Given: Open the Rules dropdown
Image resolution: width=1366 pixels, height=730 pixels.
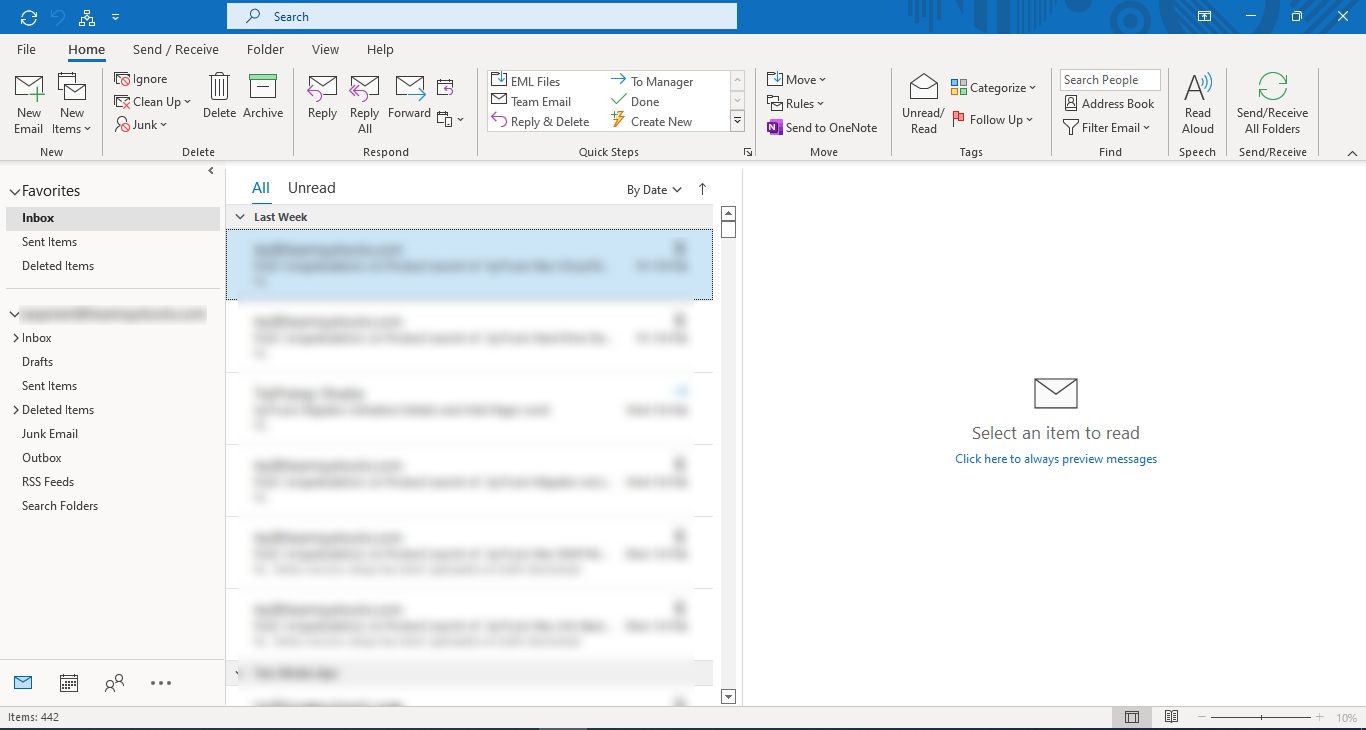Looking at the screenshot, I should [796, 103].
